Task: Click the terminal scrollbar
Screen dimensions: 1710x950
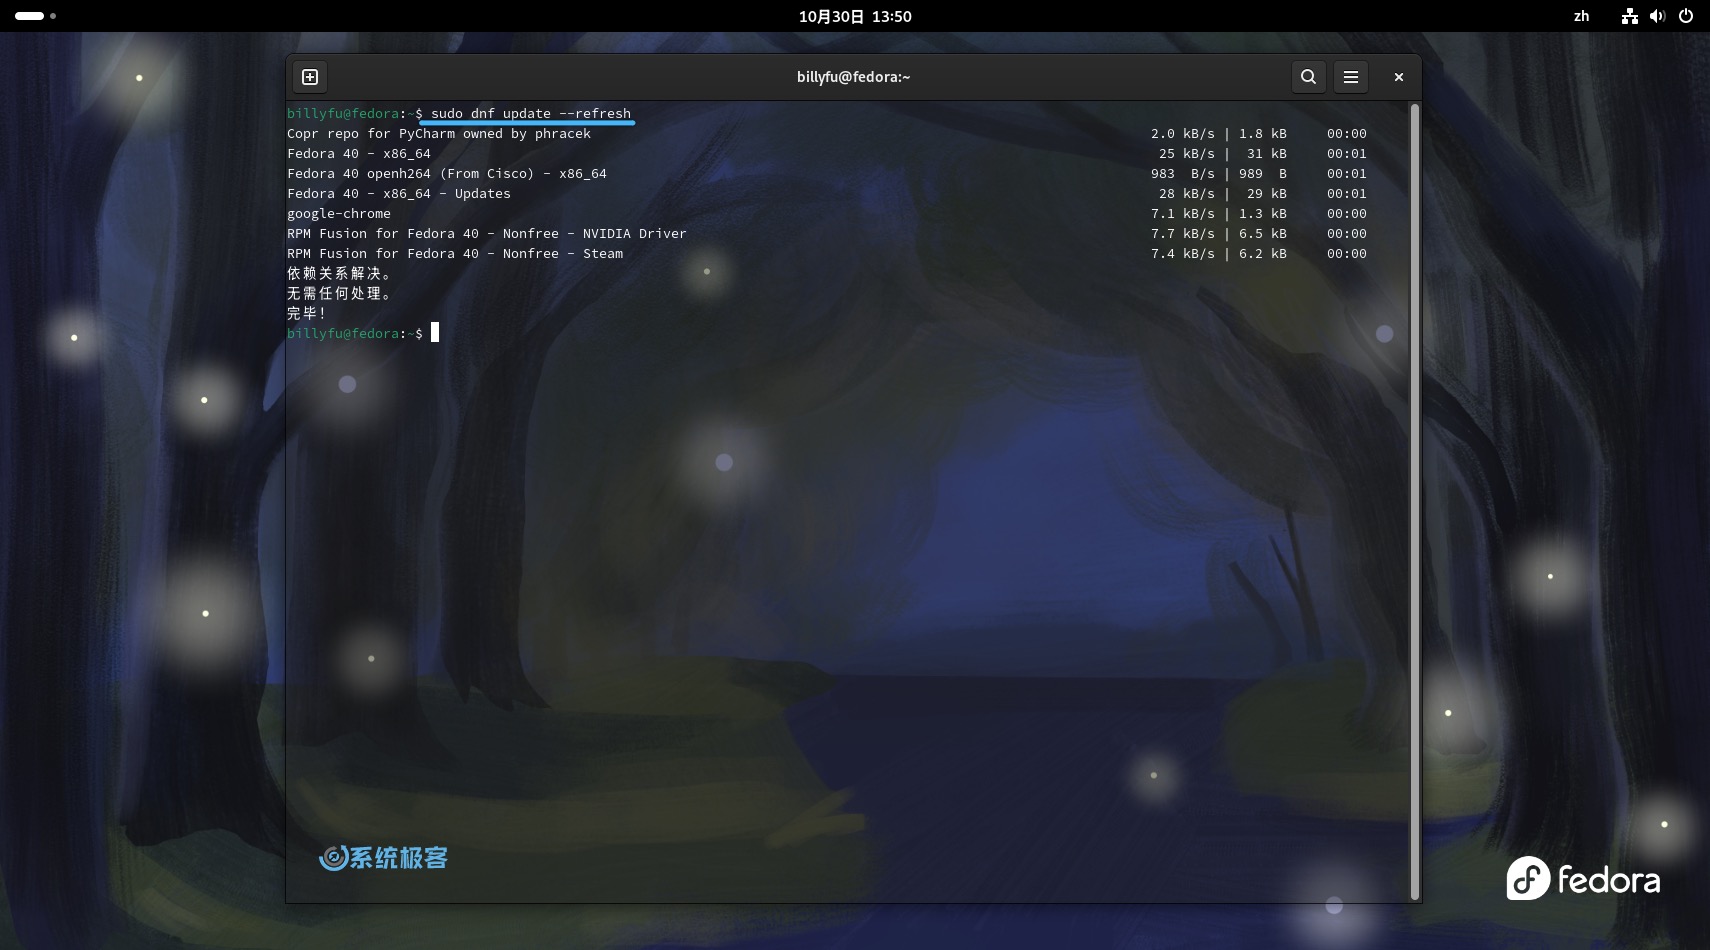Action: click(1415, 500)
